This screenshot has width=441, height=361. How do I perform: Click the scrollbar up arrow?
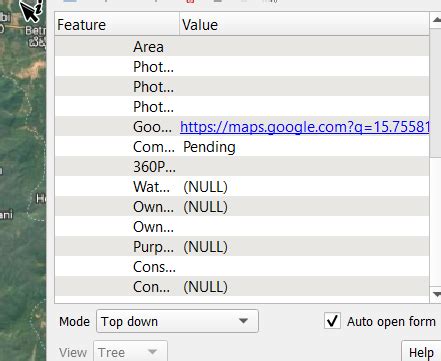point(436,20)
